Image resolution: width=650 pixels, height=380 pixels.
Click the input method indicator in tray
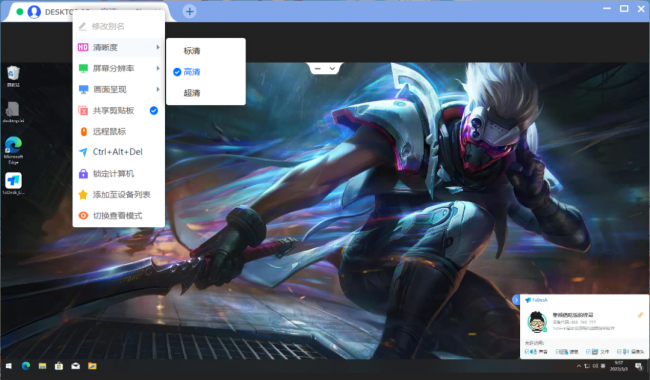[x=603, y=366]
